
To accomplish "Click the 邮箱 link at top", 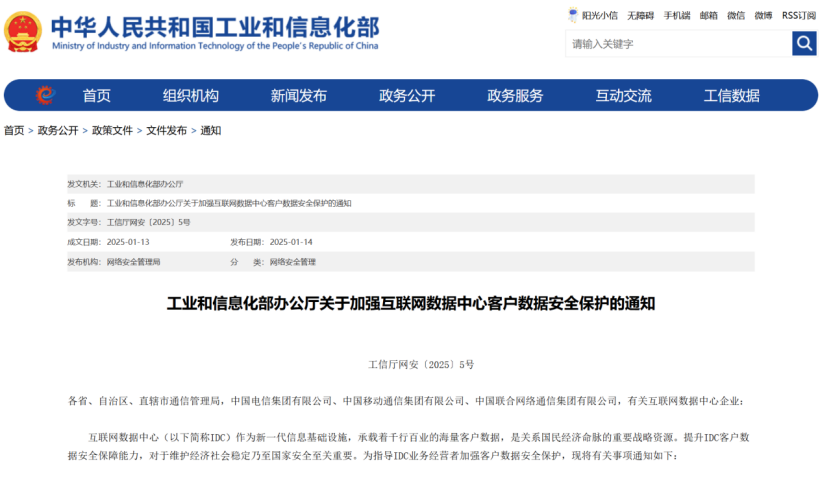I will point(709,15).
